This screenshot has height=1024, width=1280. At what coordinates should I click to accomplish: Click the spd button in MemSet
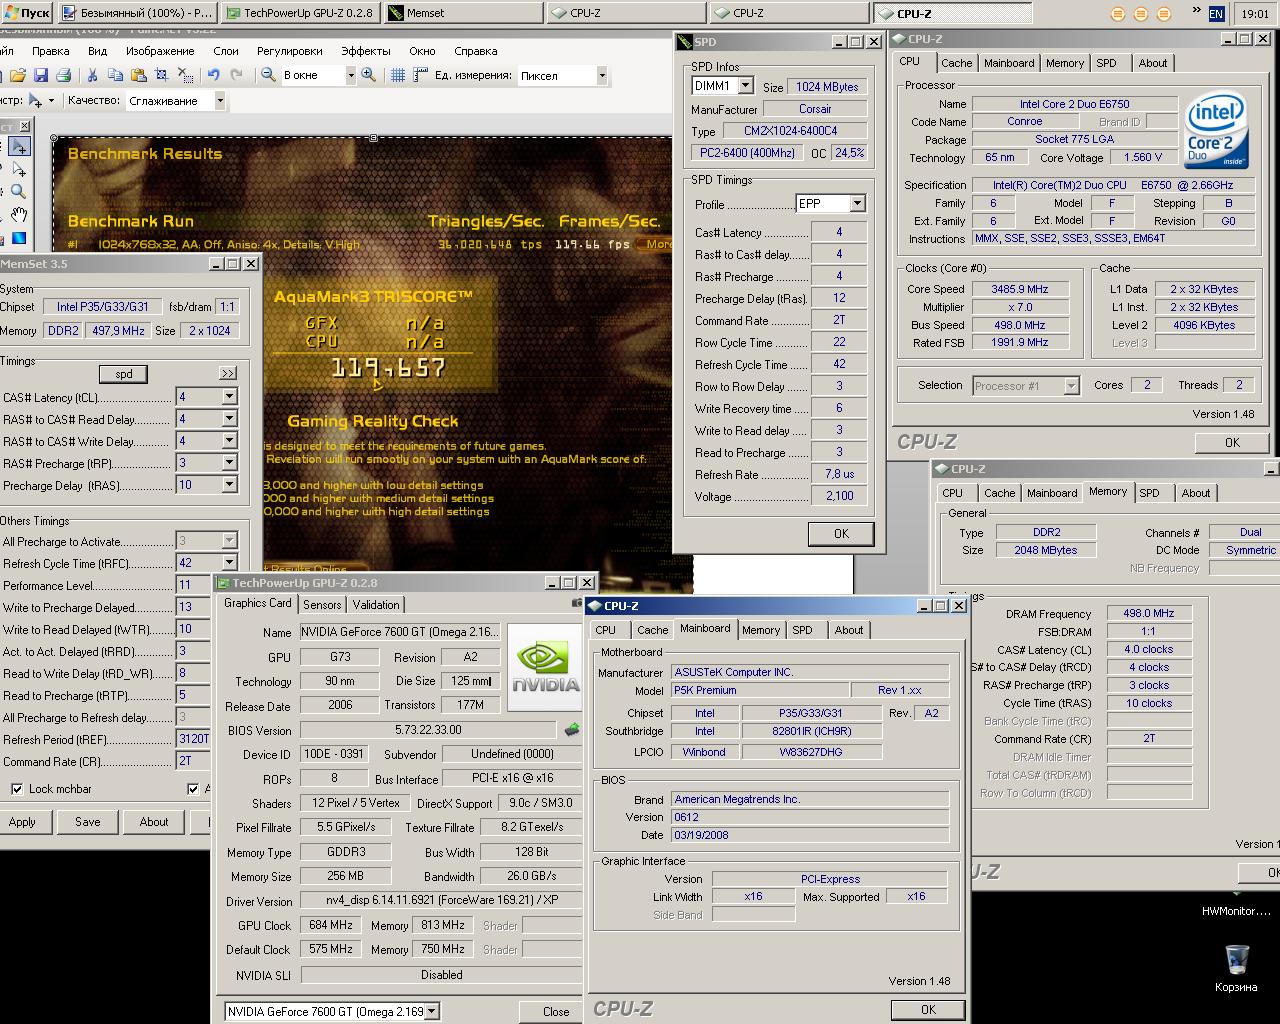click(124, 374)
